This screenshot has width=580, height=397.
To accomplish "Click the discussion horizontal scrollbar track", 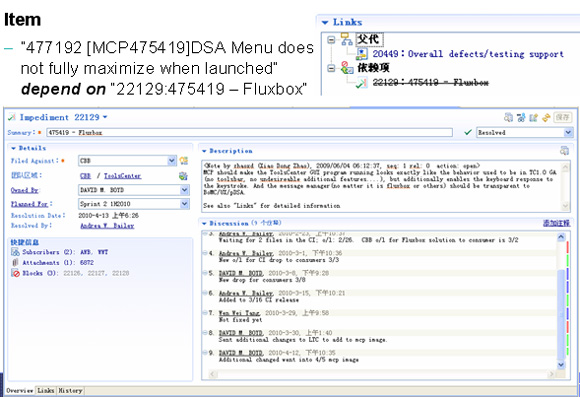I will pos(382,374).
